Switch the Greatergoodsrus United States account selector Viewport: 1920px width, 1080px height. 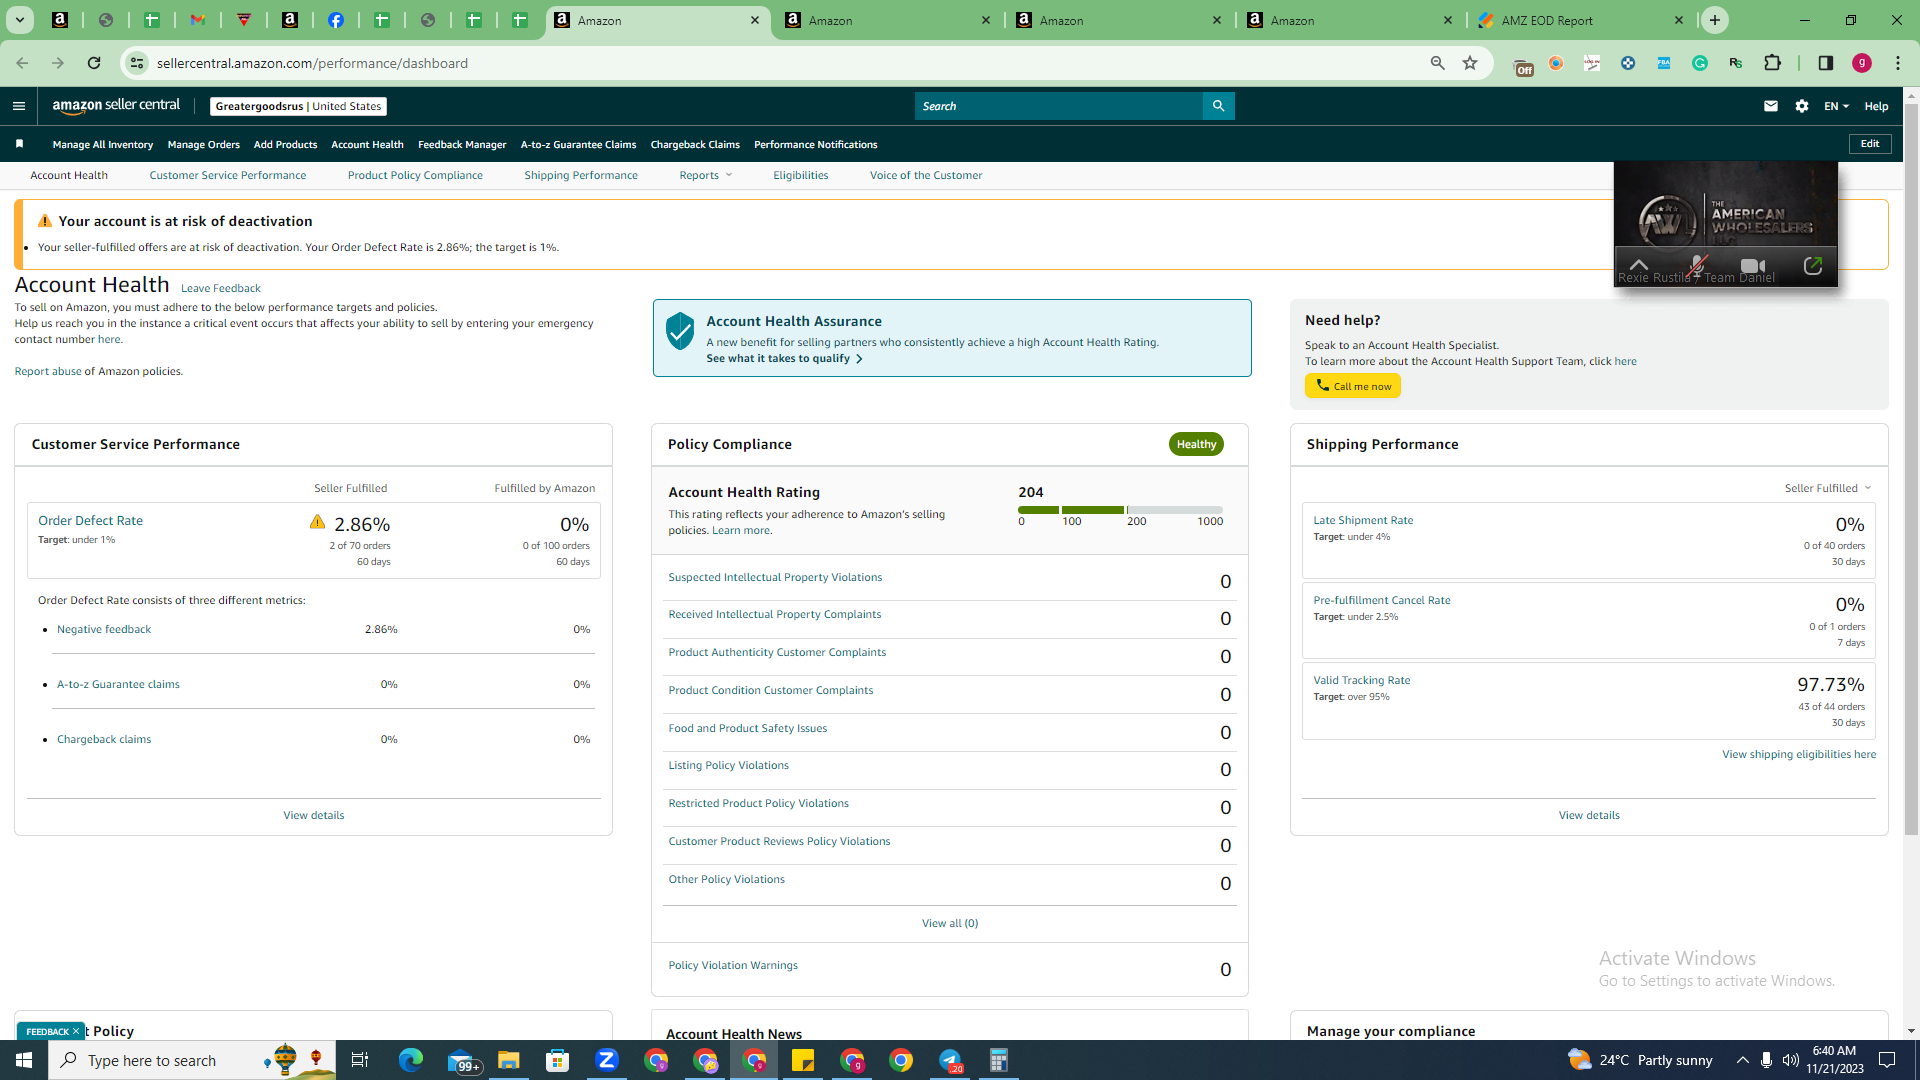tap(298, 106)
